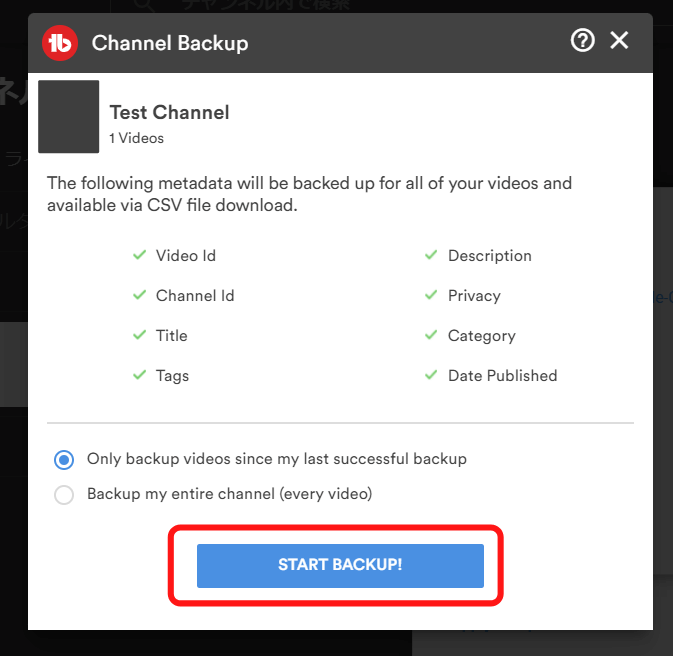Click the Channel Backup dialog title
Screen dimensions: 673x656
[x=170, y=43]
